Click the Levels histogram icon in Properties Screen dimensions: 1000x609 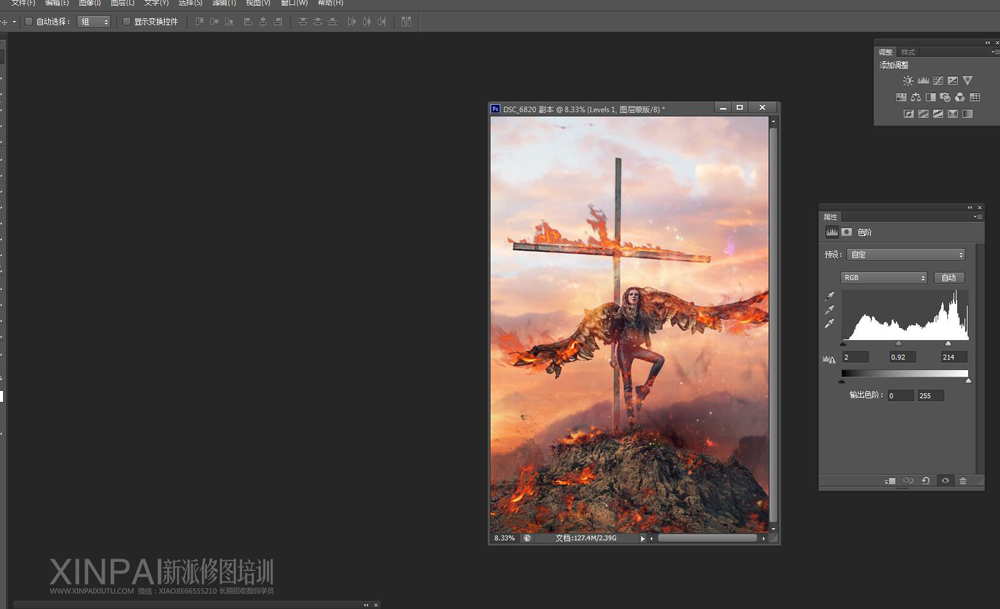click(832, 232)
